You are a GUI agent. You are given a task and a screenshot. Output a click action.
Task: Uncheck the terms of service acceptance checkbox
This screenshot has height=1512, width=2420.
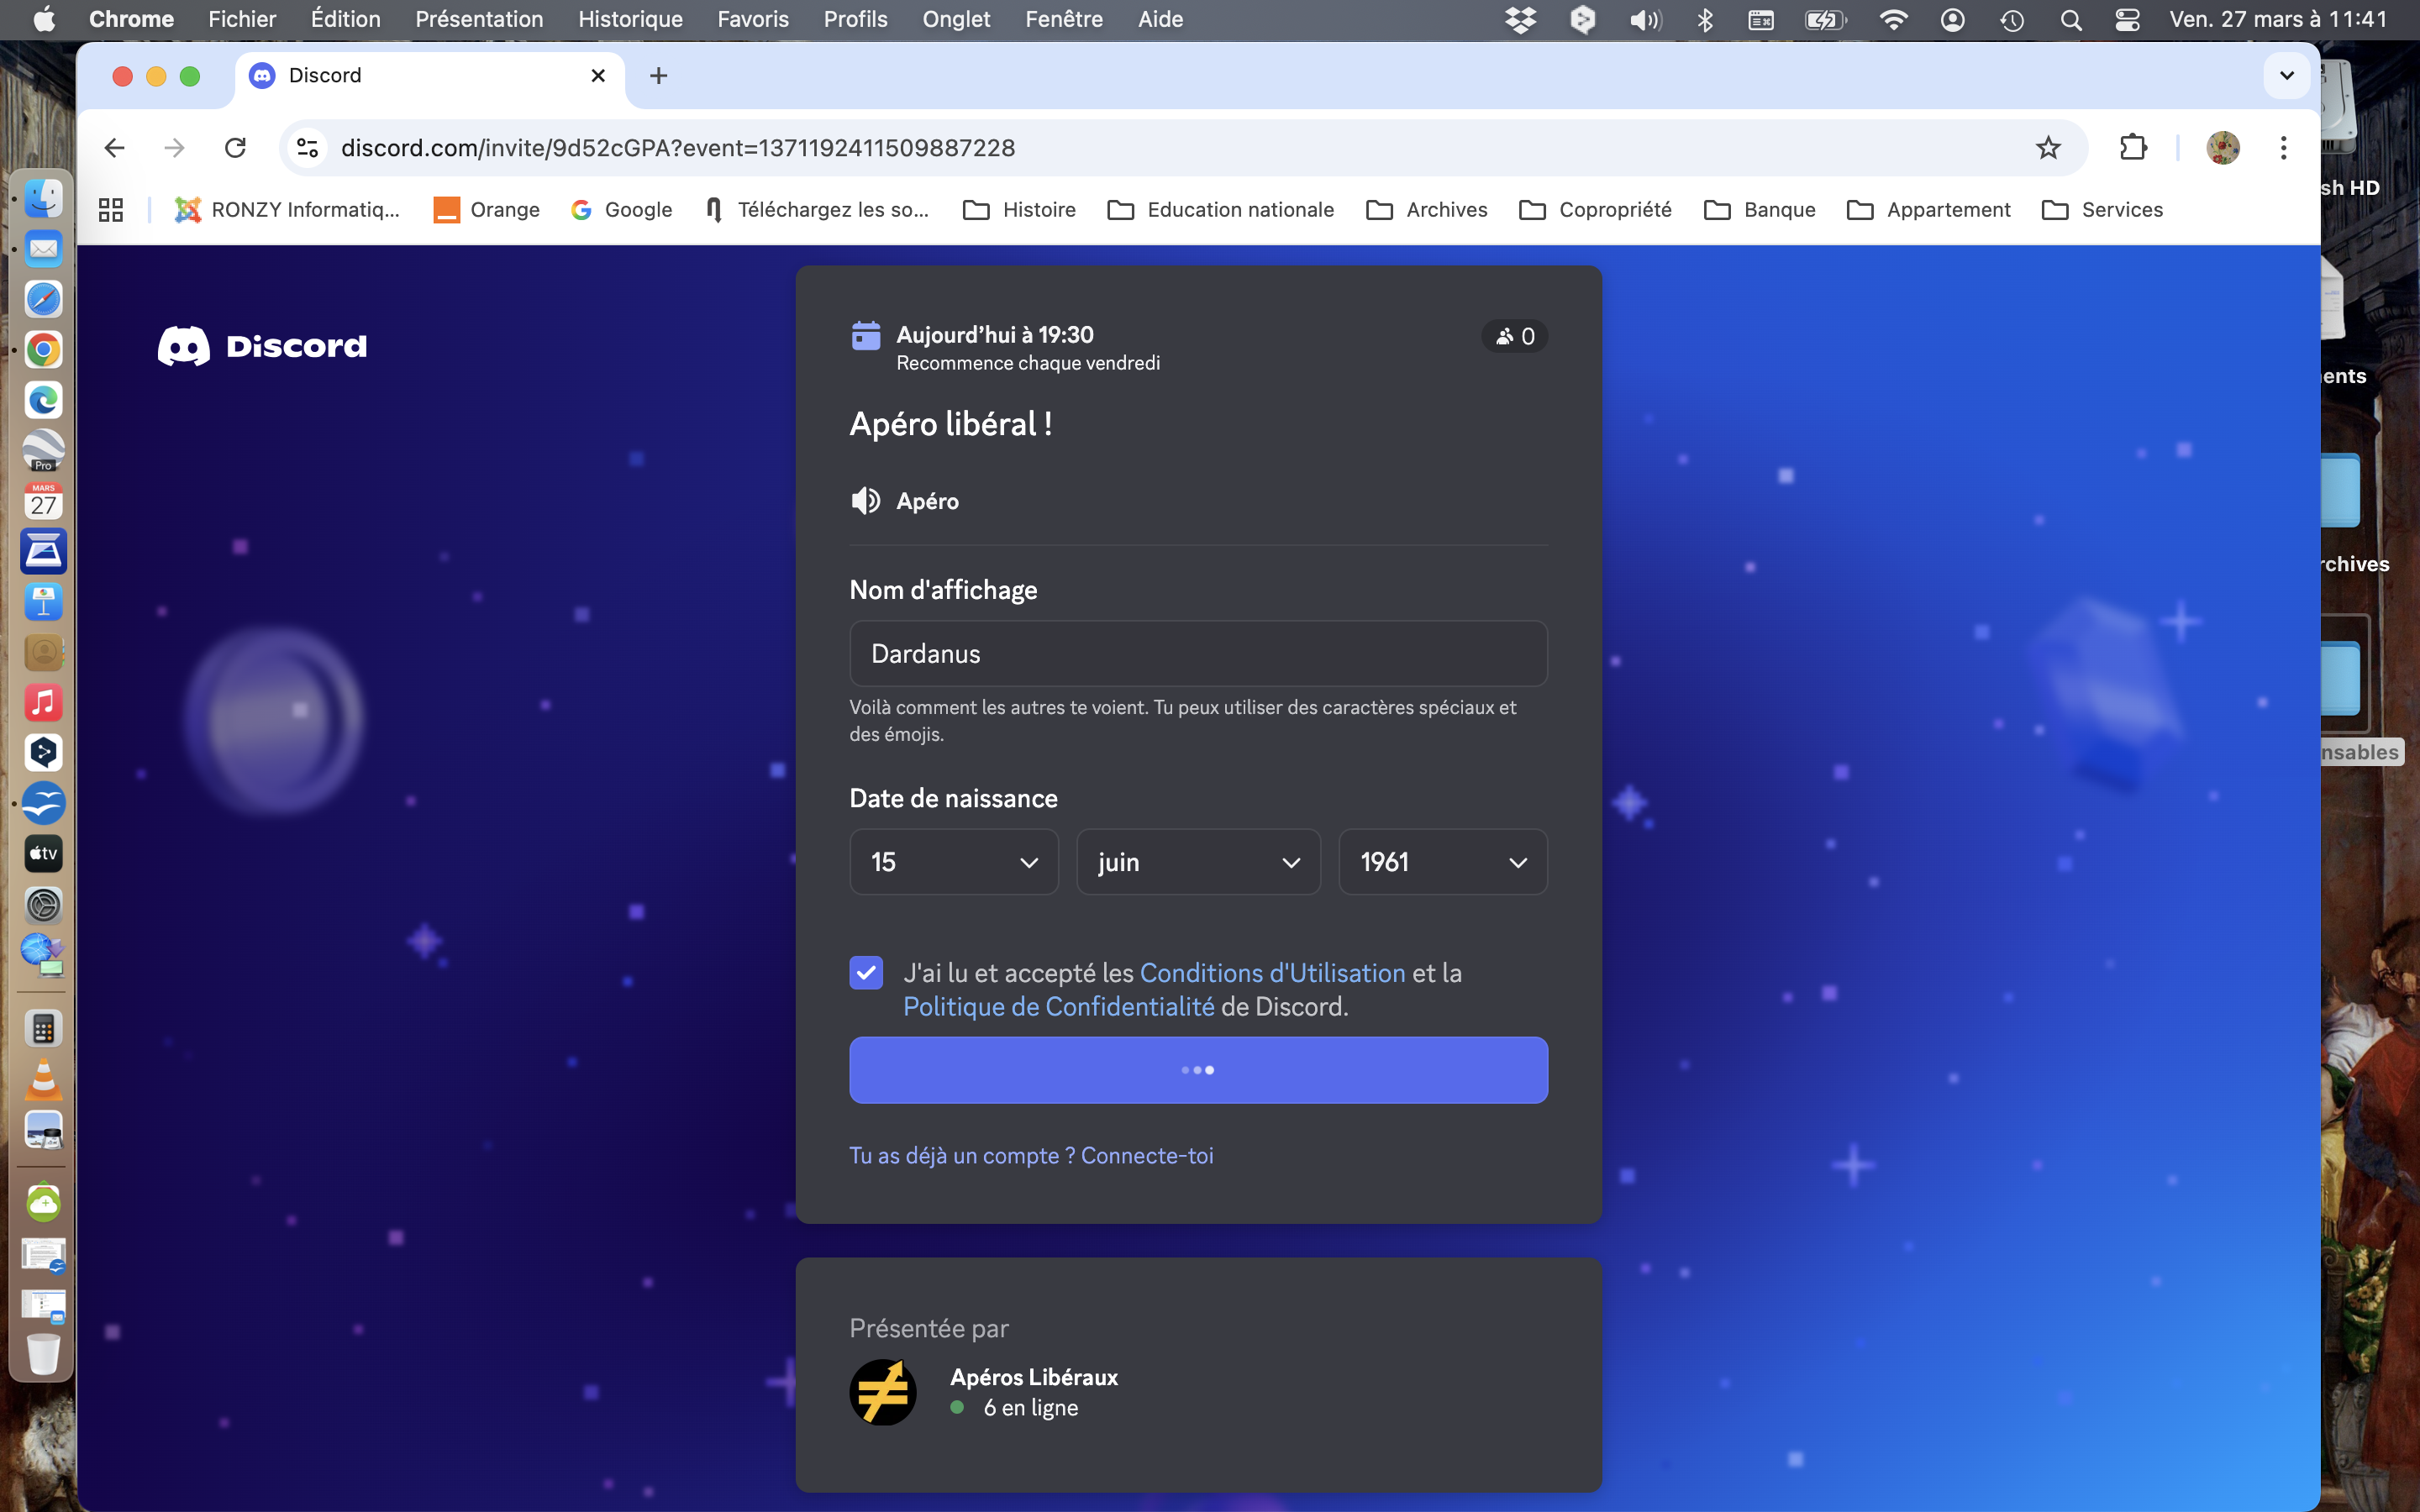pyautogui.click(x=866, y=972)
